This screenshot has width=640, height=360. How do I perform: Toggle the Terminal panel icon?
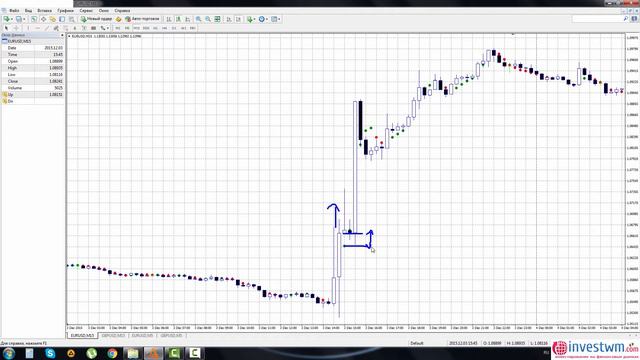[62, 19]
